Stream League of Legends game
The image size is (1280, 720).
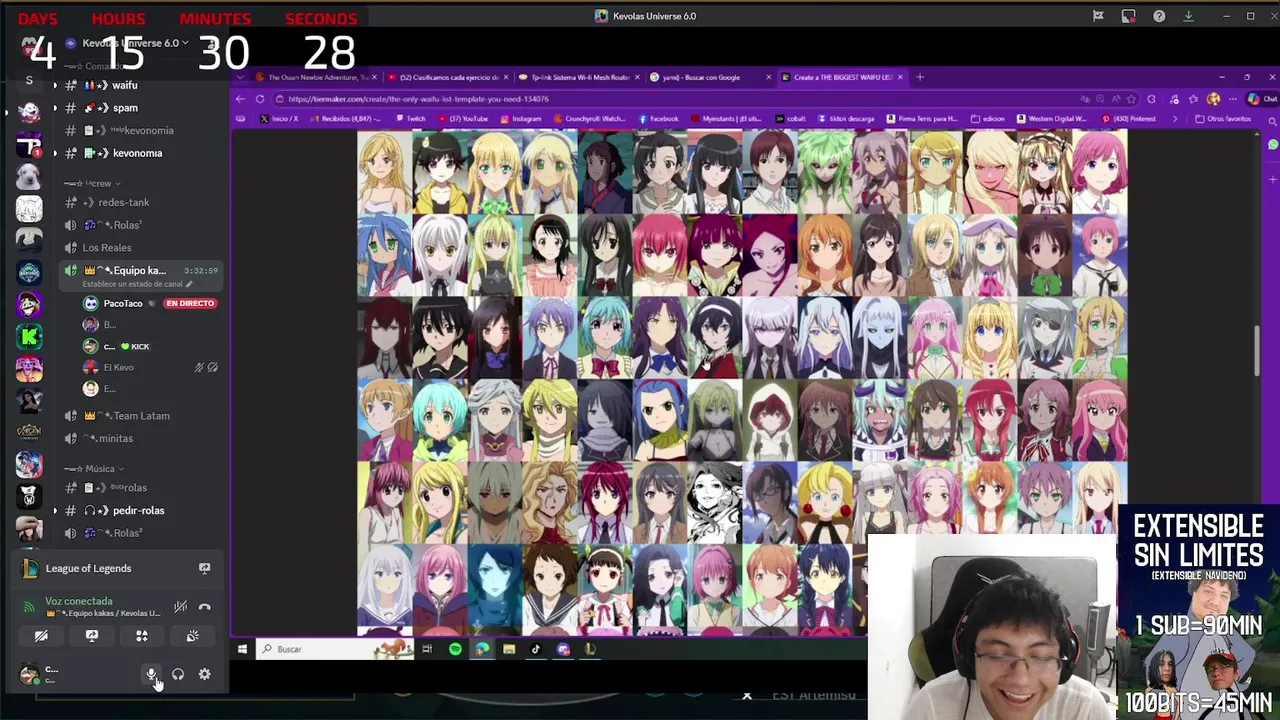point(204,568)
